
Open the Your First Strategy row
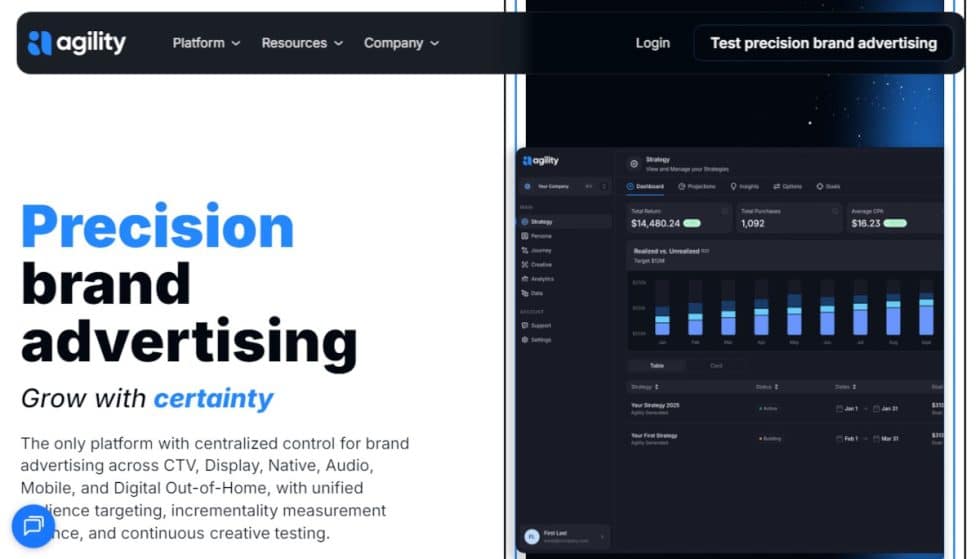pos(784,438)
